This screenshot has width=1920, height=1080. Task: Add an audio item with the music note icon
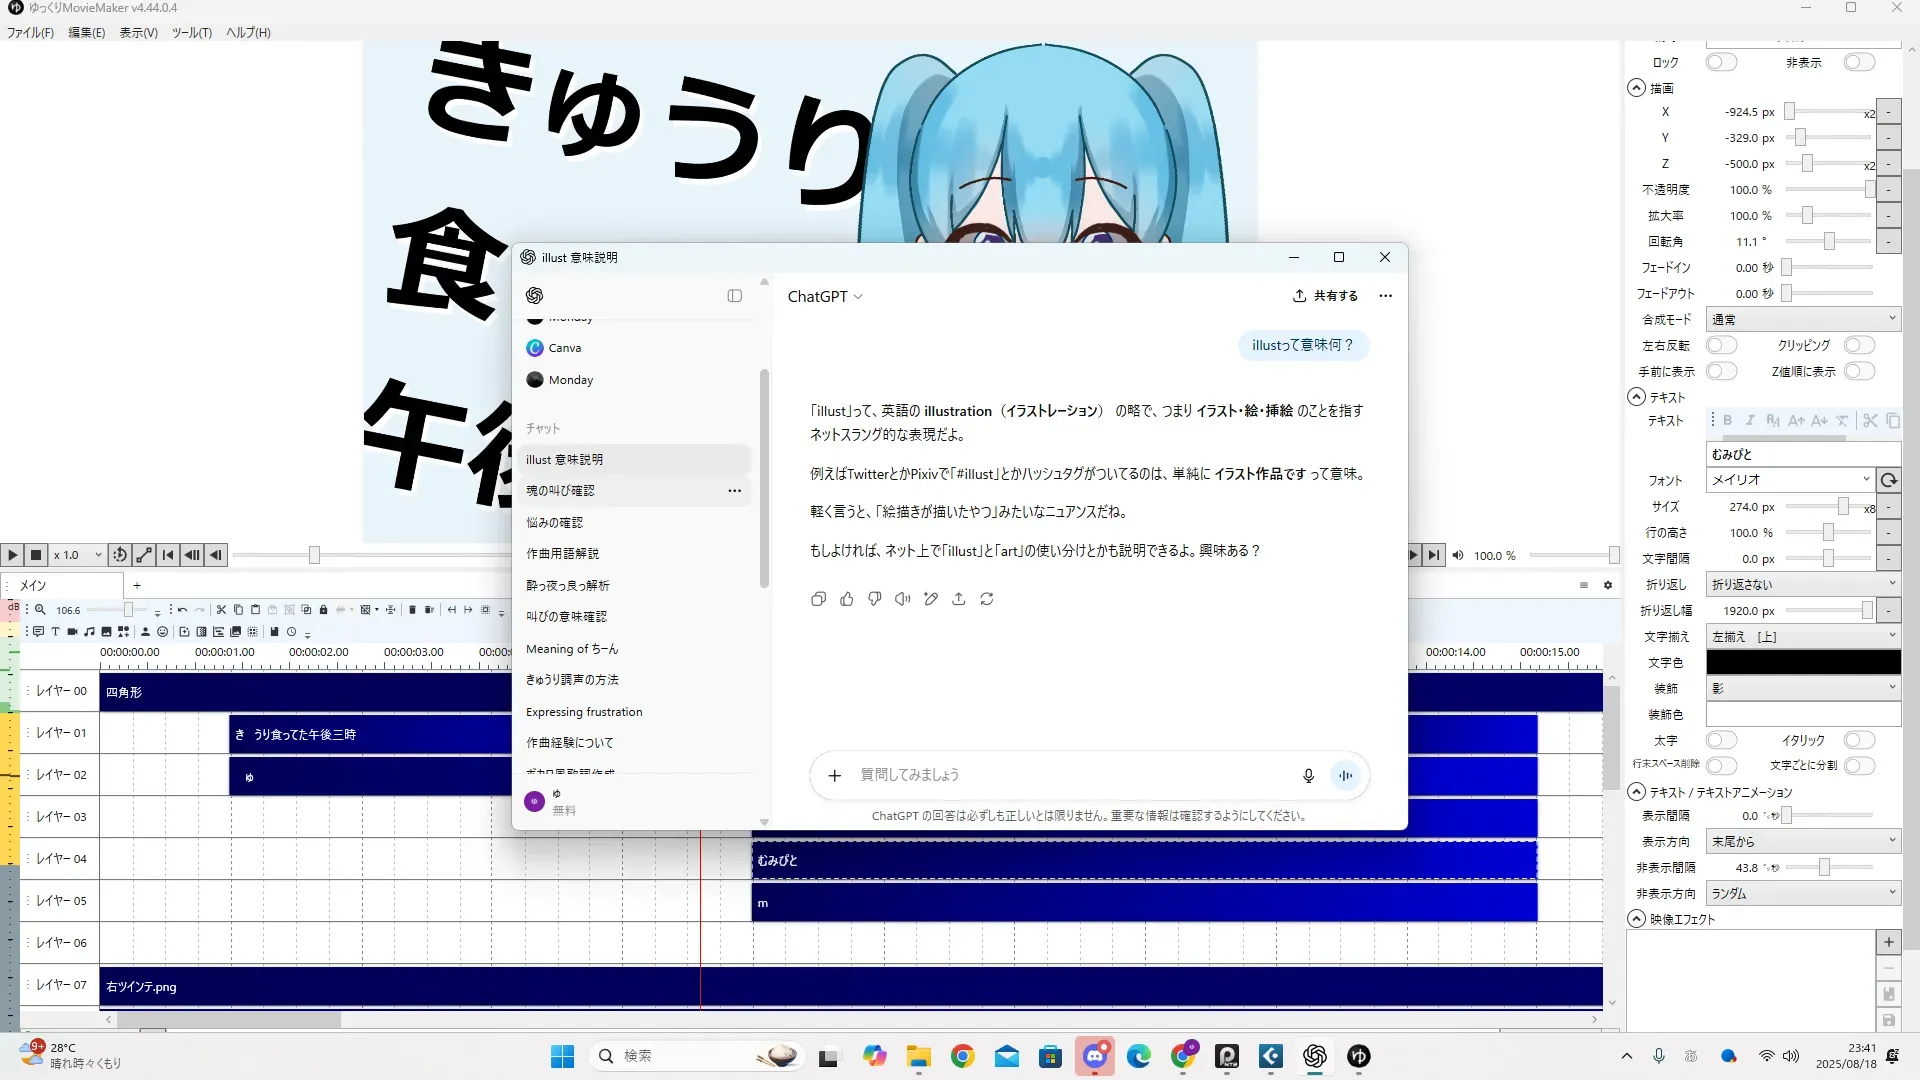89,632
